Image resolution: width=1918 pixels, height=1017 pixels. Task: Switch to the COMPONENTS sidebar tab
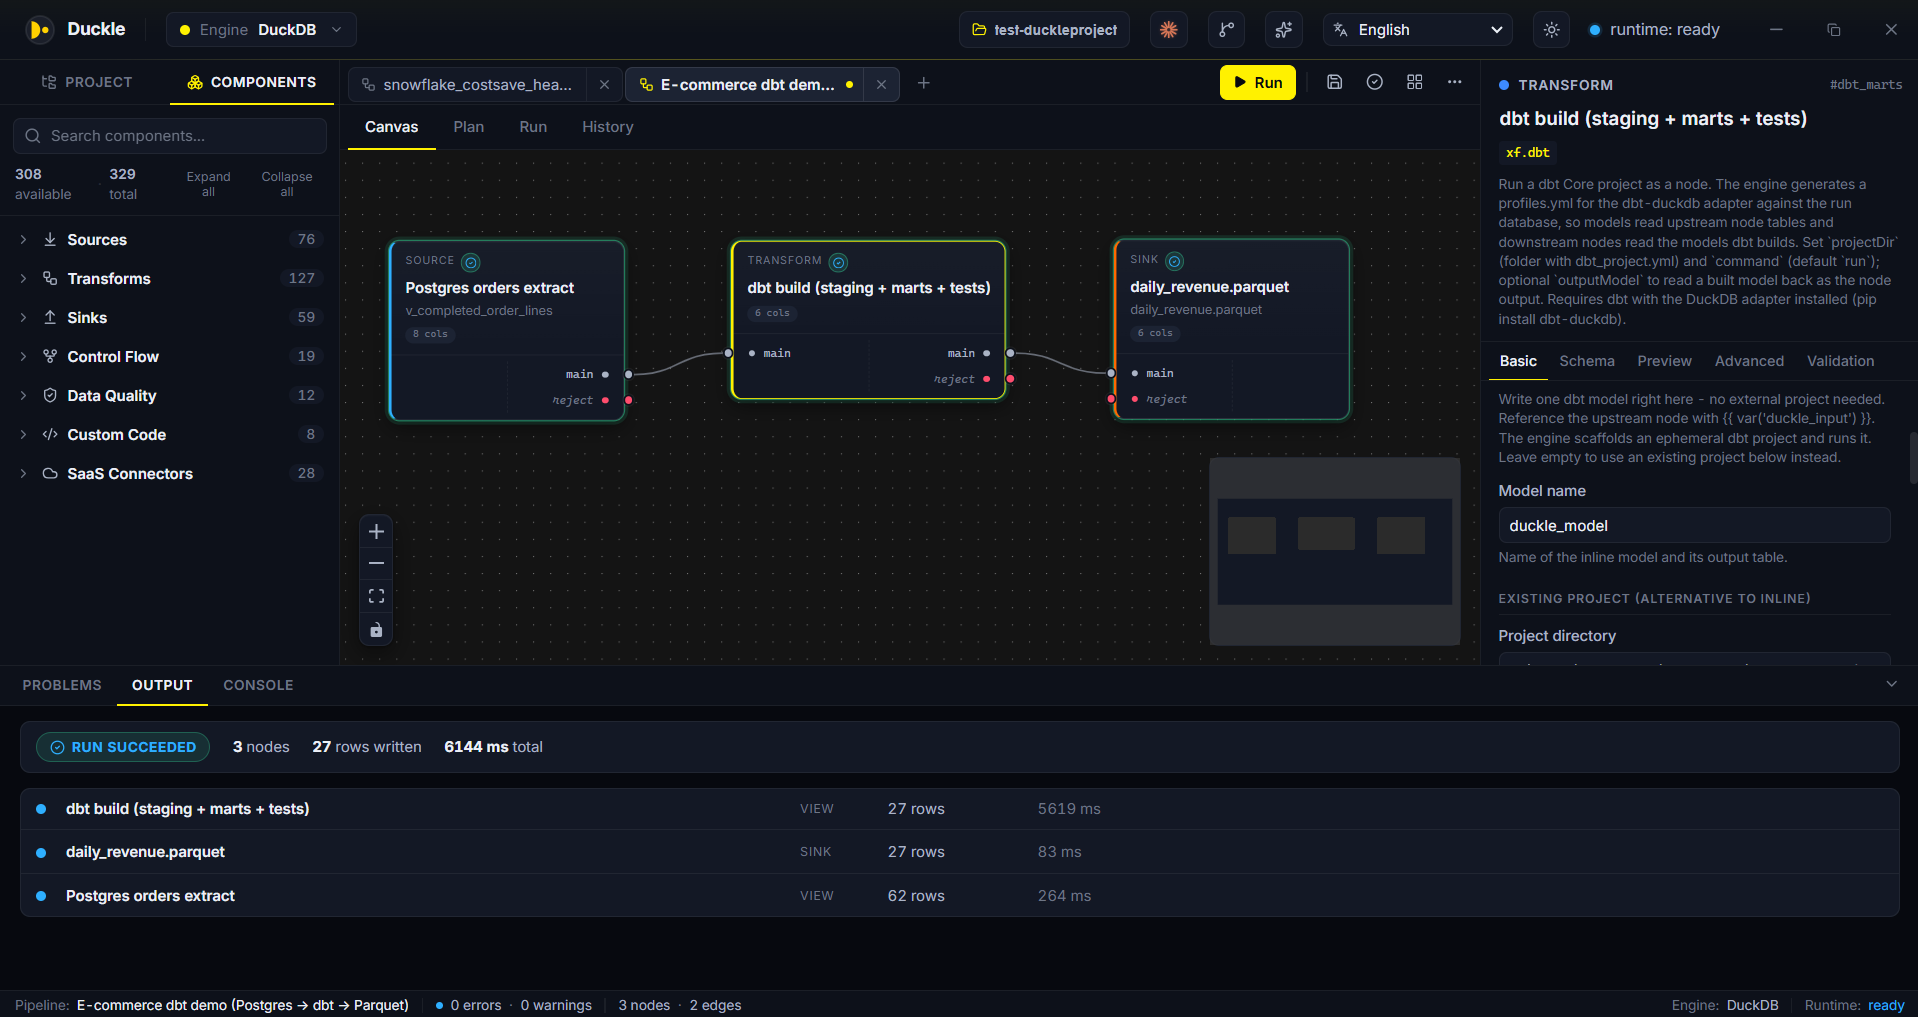pyautogui.click(x=252, y=82)
